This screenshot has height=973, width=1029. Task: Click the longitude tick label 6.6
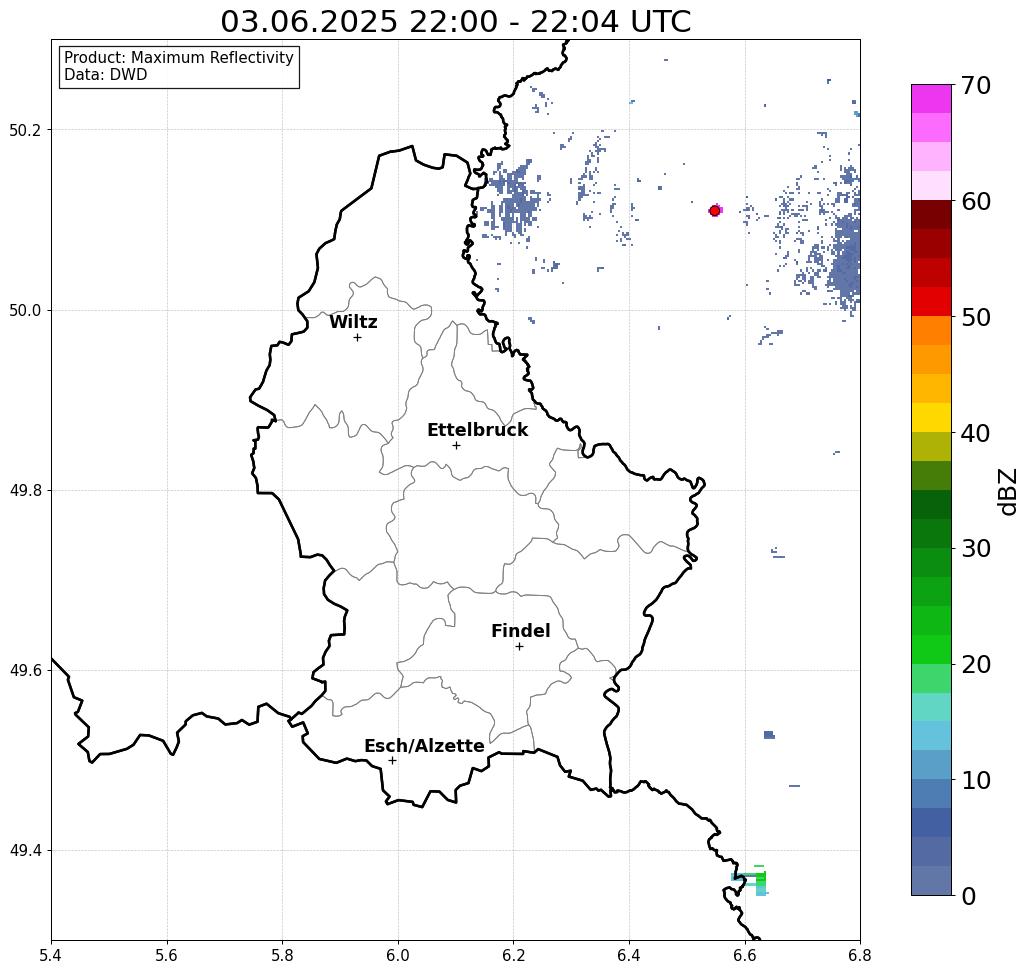744,955
